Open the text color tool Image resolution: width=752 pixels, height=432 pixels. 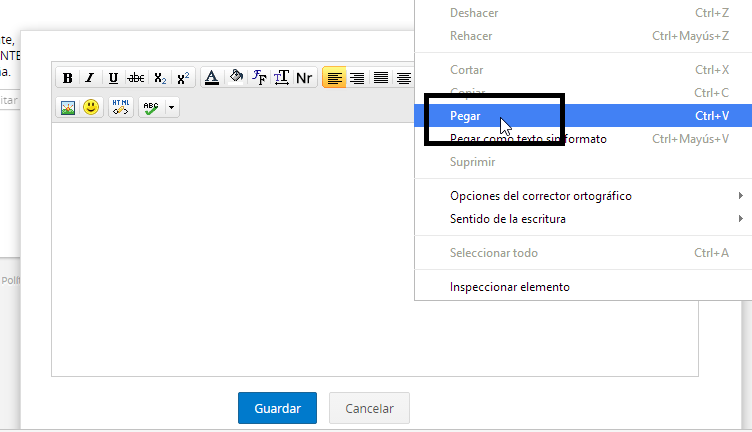(212, 78)
